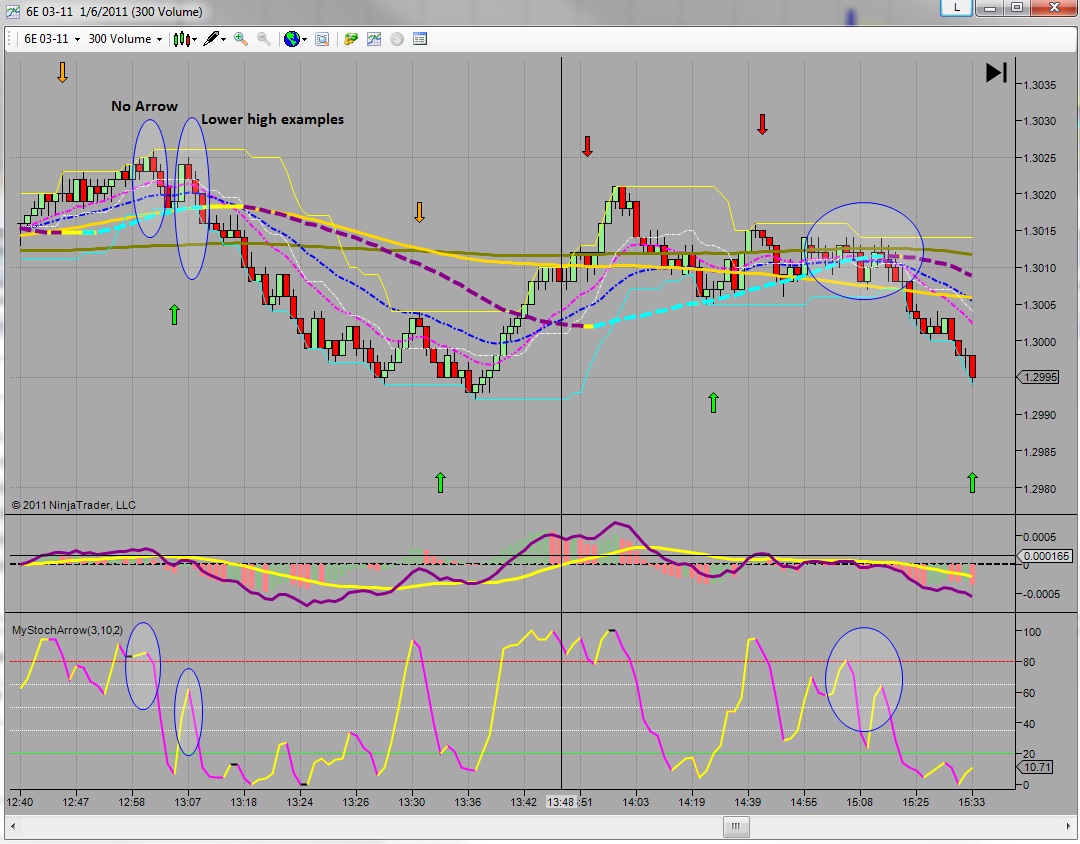The image size is (1080, 844).
Task: Select the 'No Arrow' chart text
Action: pos(145,106)
